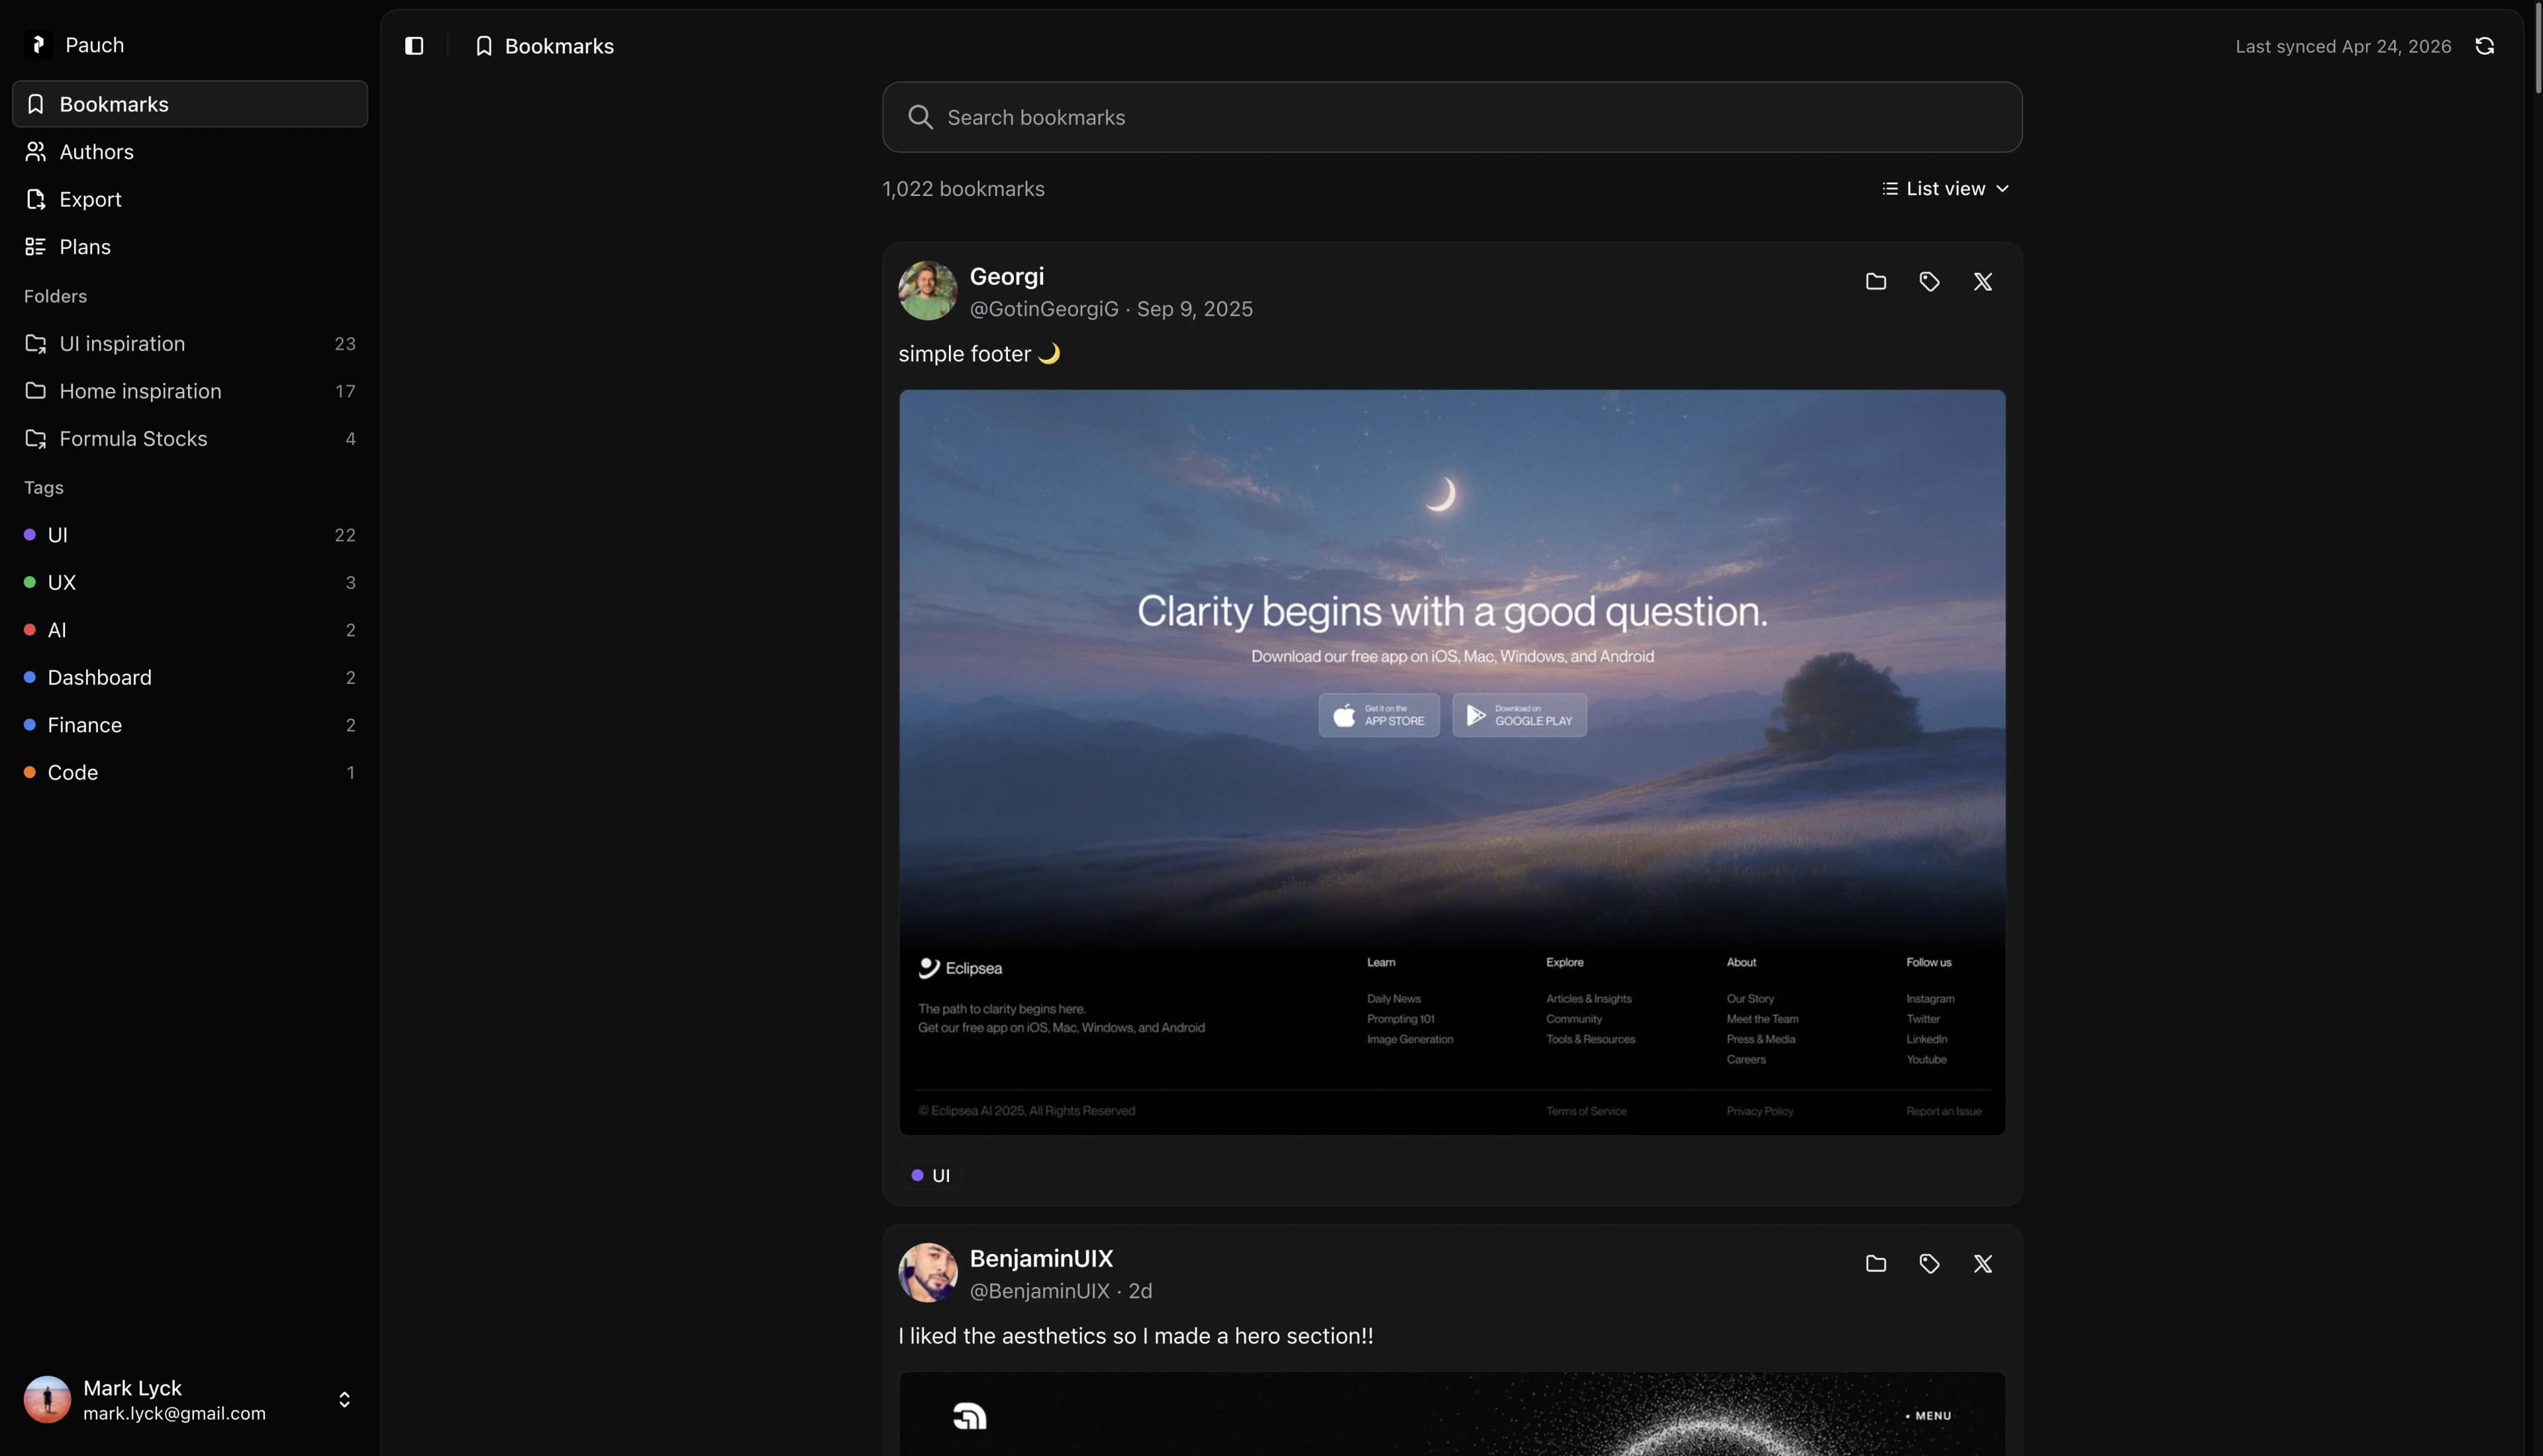This screenshot has width=2543, height=1456.
Task: Filter by the Dashboard tag
Action: click(x=190, y=677)
